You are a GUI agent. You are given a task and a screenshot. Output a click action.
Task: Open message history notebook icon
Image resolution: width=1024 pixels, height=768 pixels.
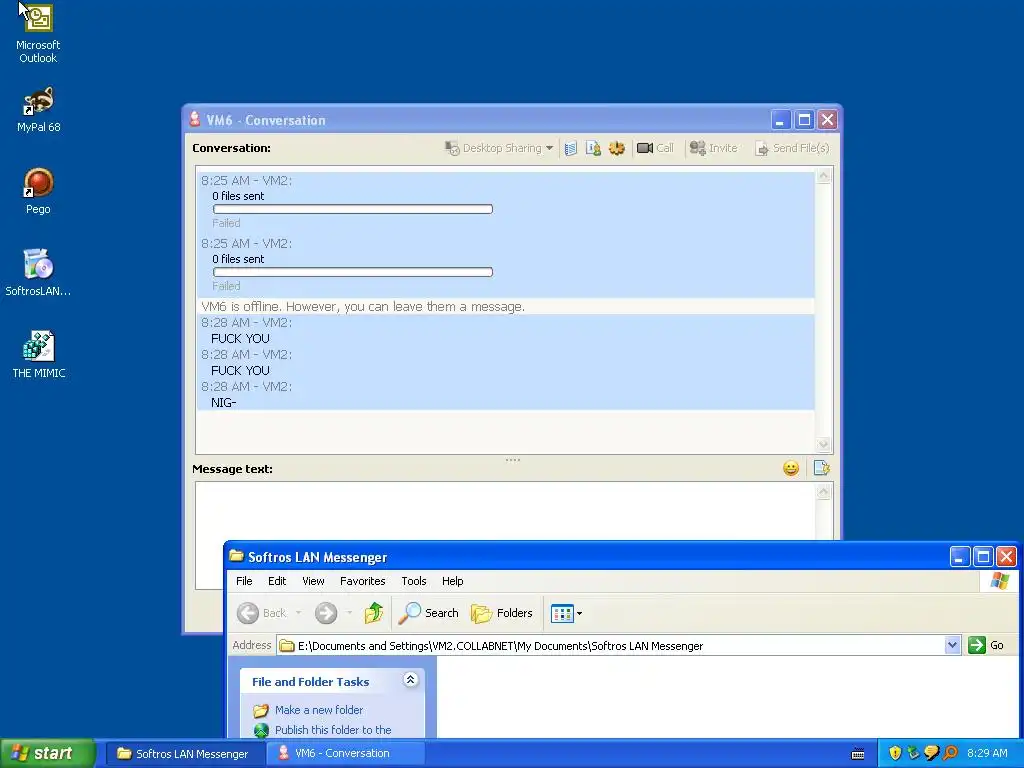pos(571,148)
